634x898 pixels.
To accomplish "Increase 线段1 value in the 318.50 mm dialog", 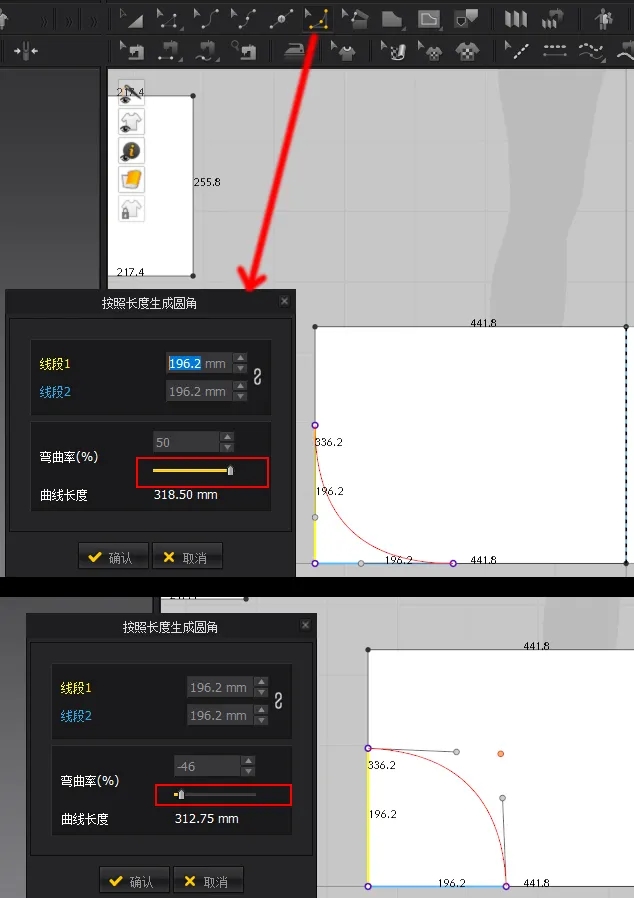I will click(x=241, y=359).
